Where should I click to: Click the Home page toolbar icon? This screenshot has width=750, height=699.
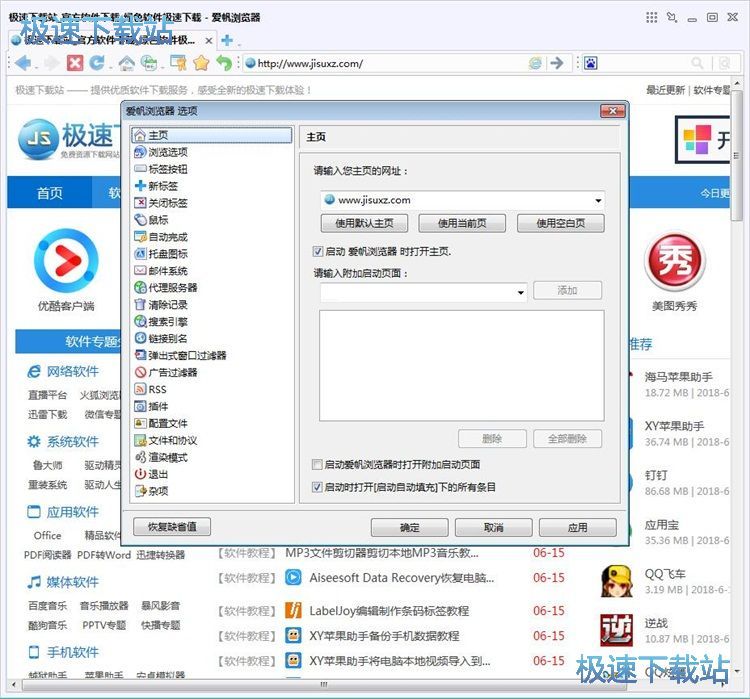(126, 63)
